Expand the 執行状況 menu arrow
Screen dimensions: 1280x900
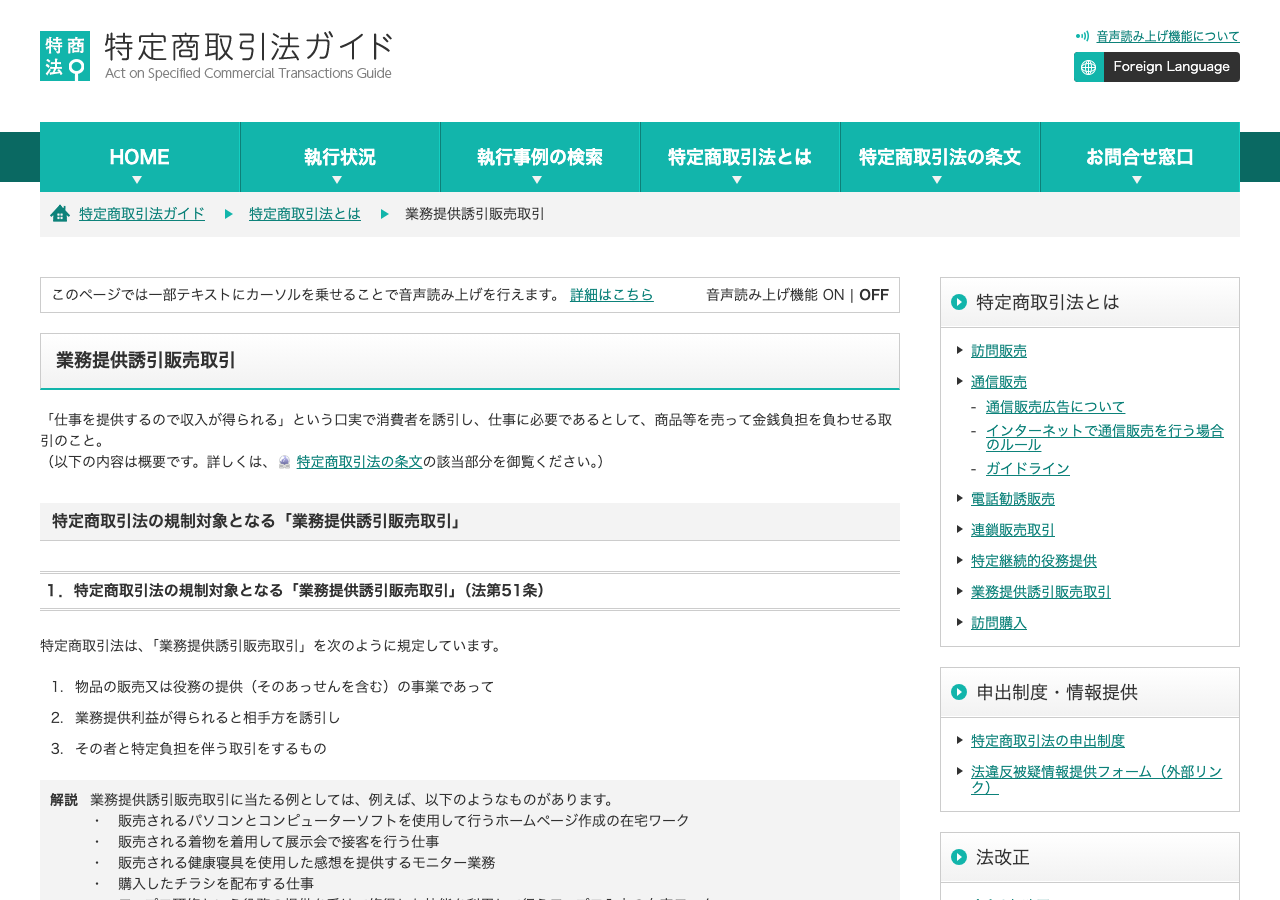(337, 180)
